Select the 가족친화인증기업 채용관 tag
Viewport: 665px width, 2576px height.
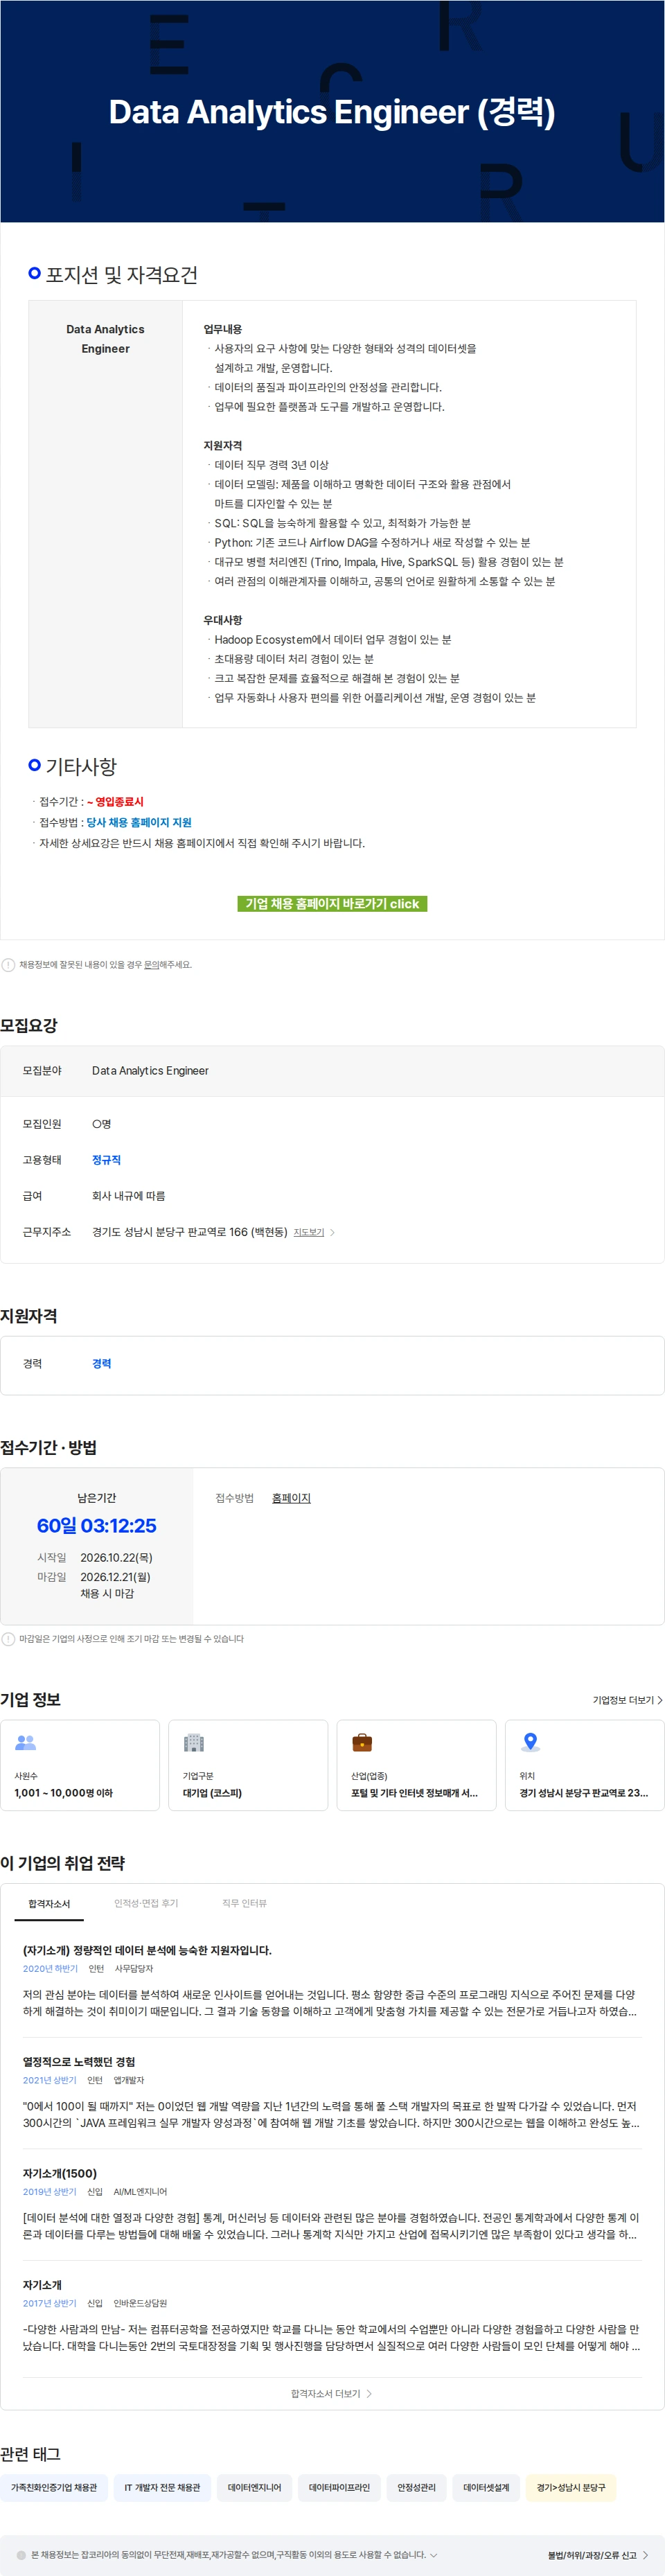coord(54,2488)
